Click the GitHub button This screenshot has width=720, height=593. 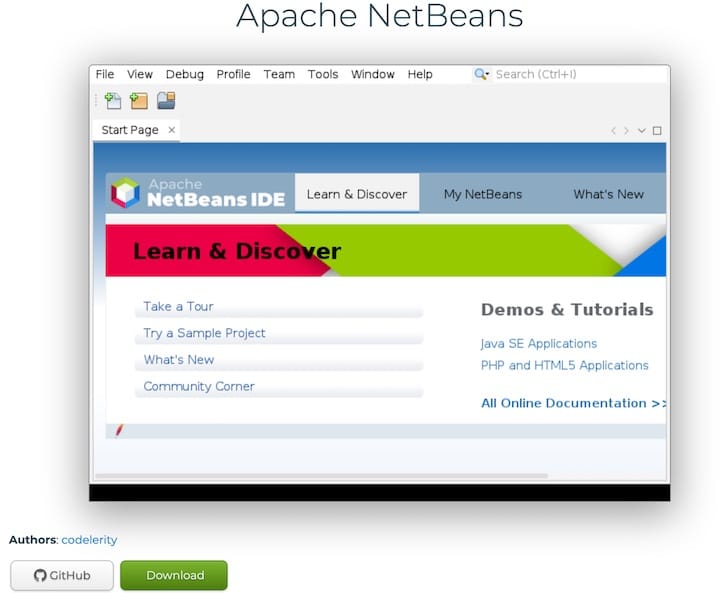pos(62,575)
